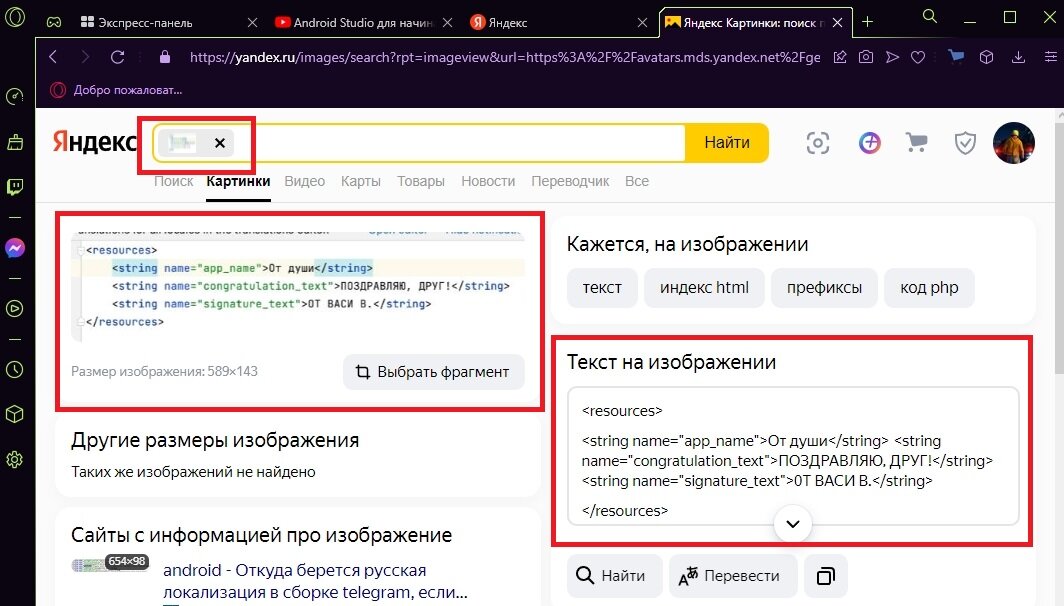Click browser toolbar shopping cart icon
This screenshot has height=606, width=1064.
(x=956, y=56)
